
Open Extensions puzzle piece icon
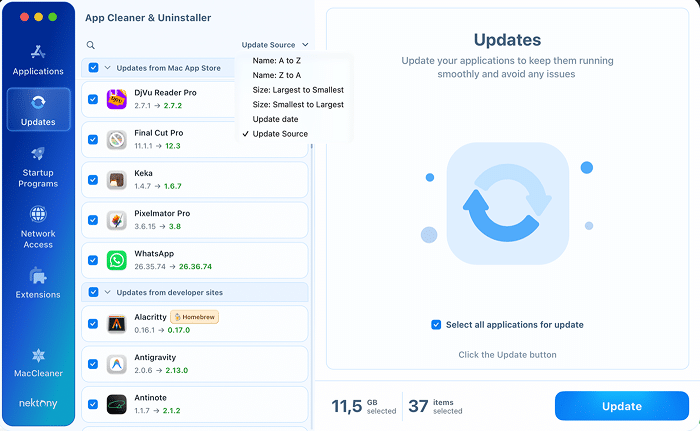point(38,275)
